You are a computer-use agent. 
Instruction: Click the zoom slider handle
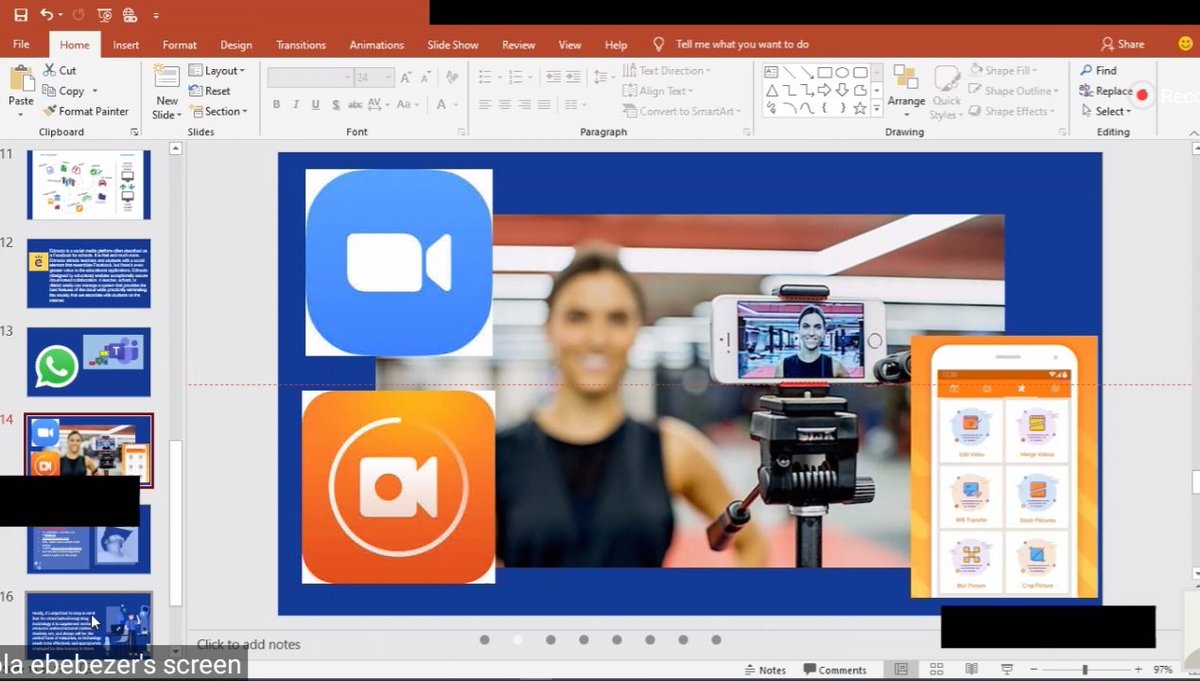(1085, 669)
